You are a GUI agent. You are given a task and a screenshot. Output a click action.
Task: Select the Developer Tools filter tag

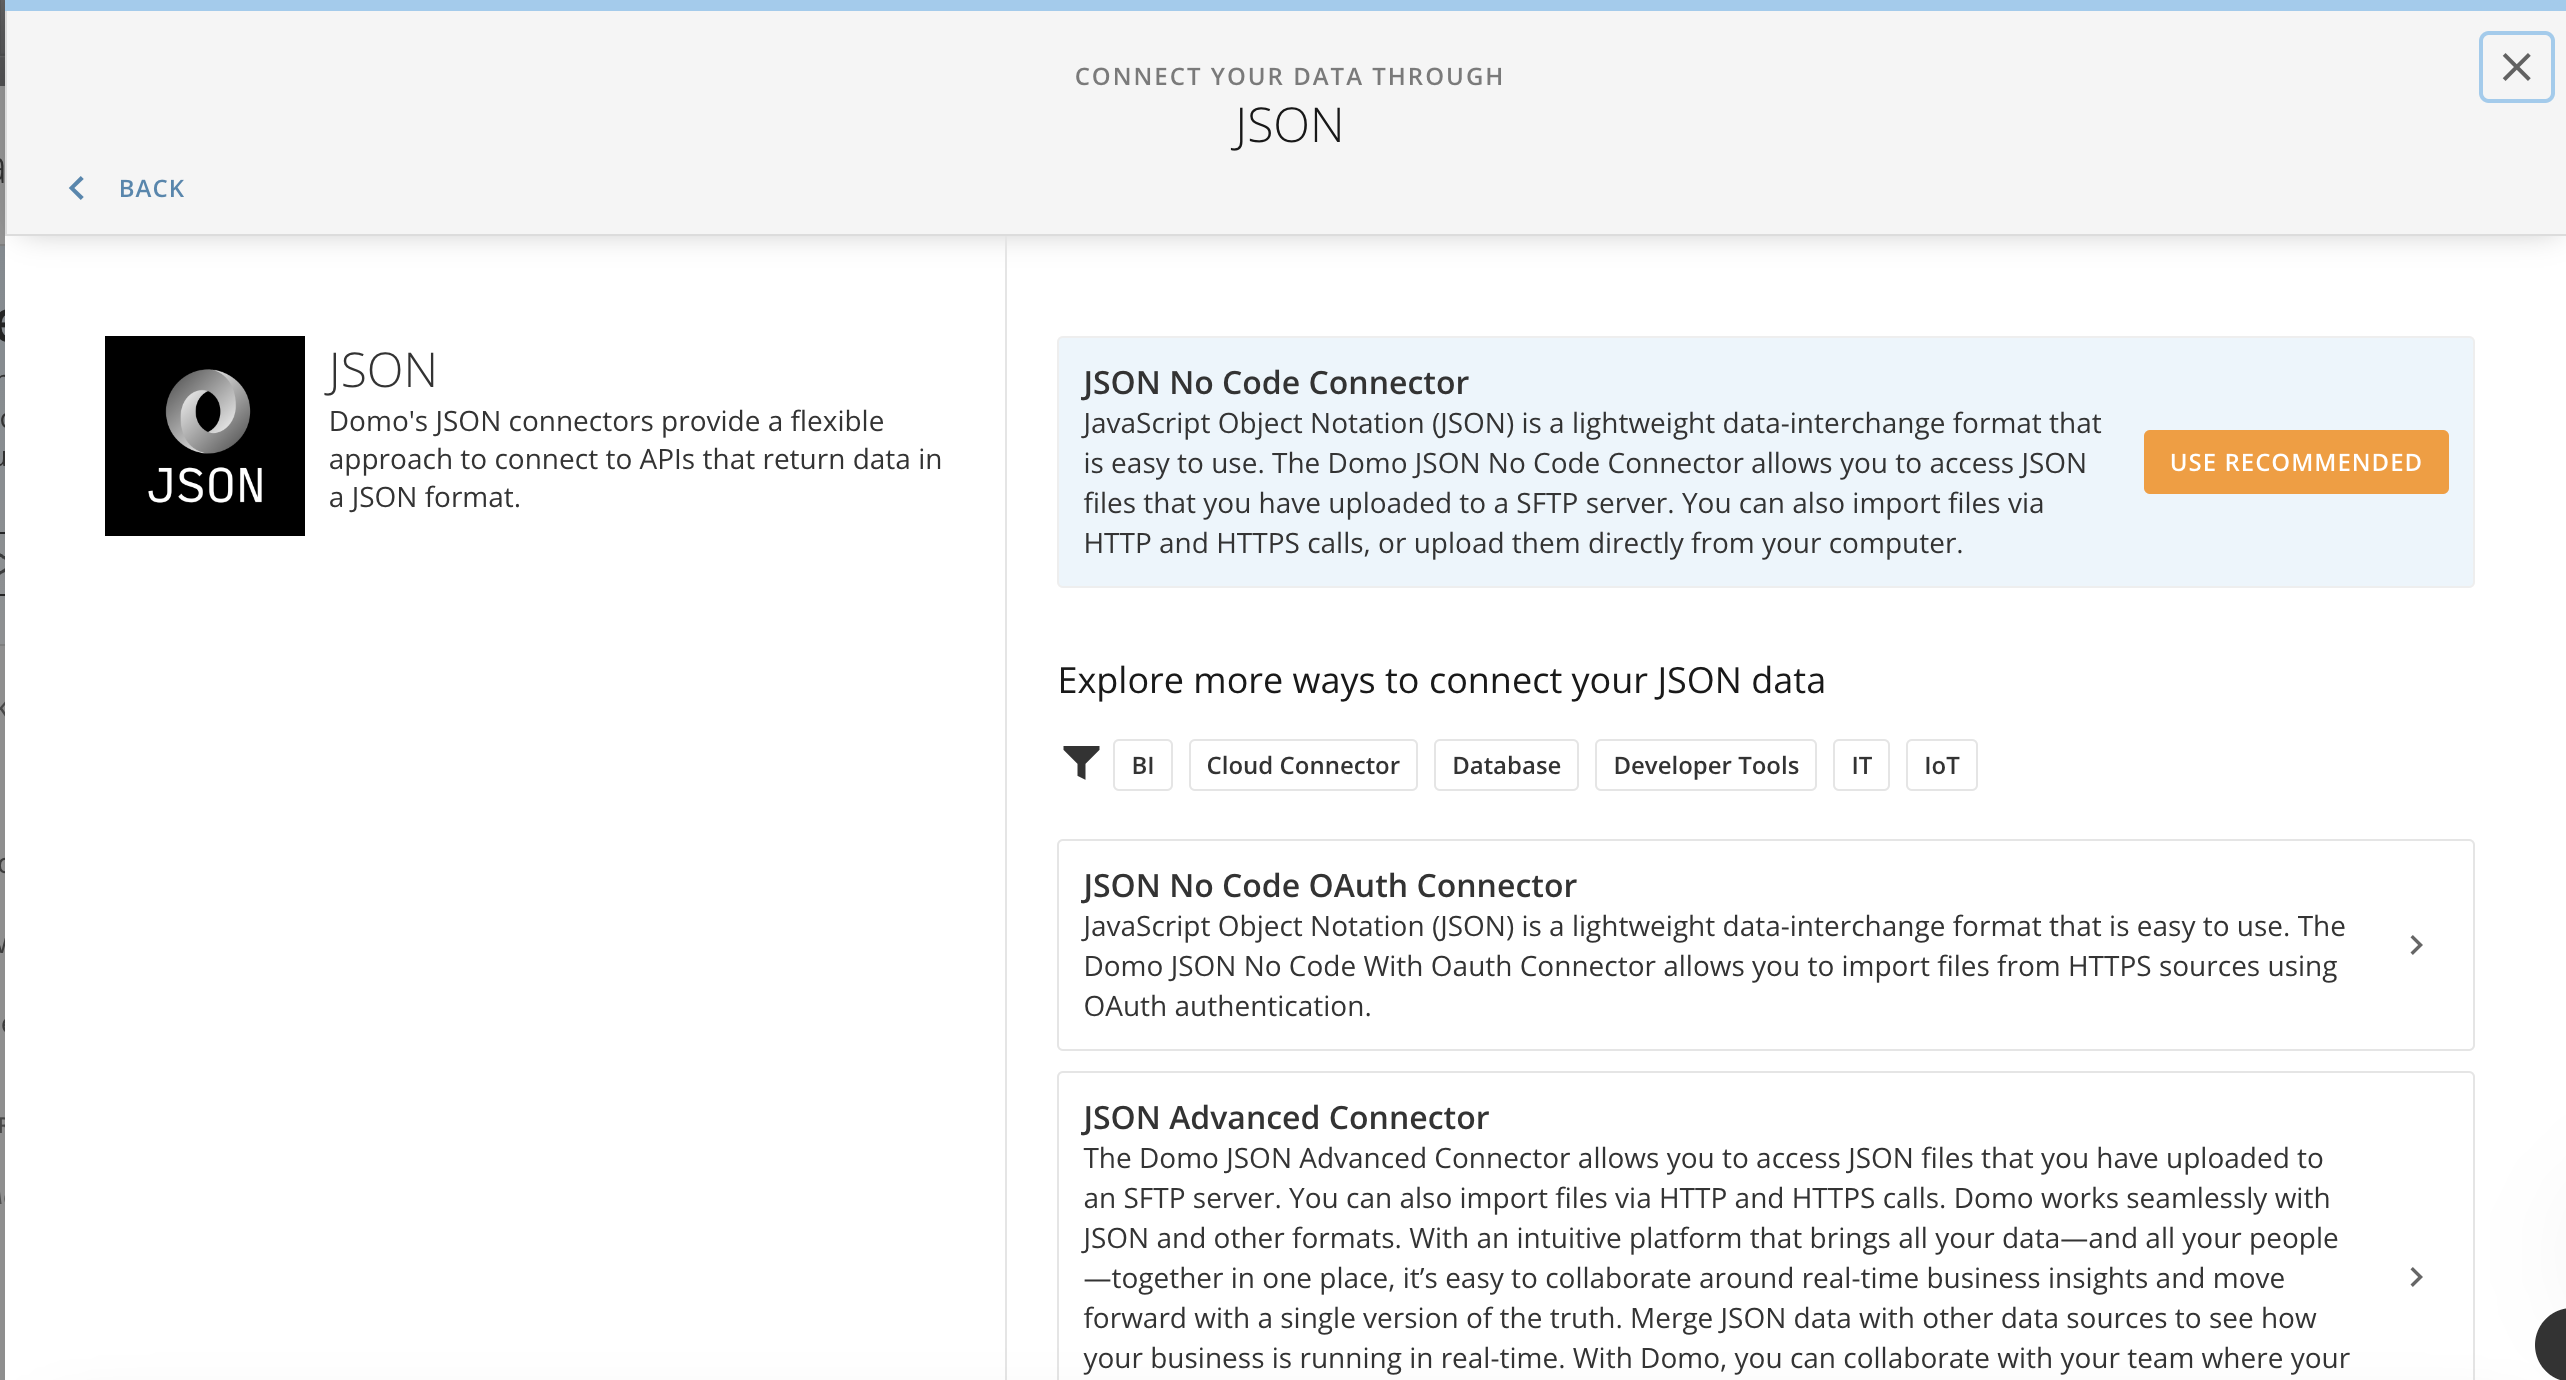click(x=1705, y=765)
